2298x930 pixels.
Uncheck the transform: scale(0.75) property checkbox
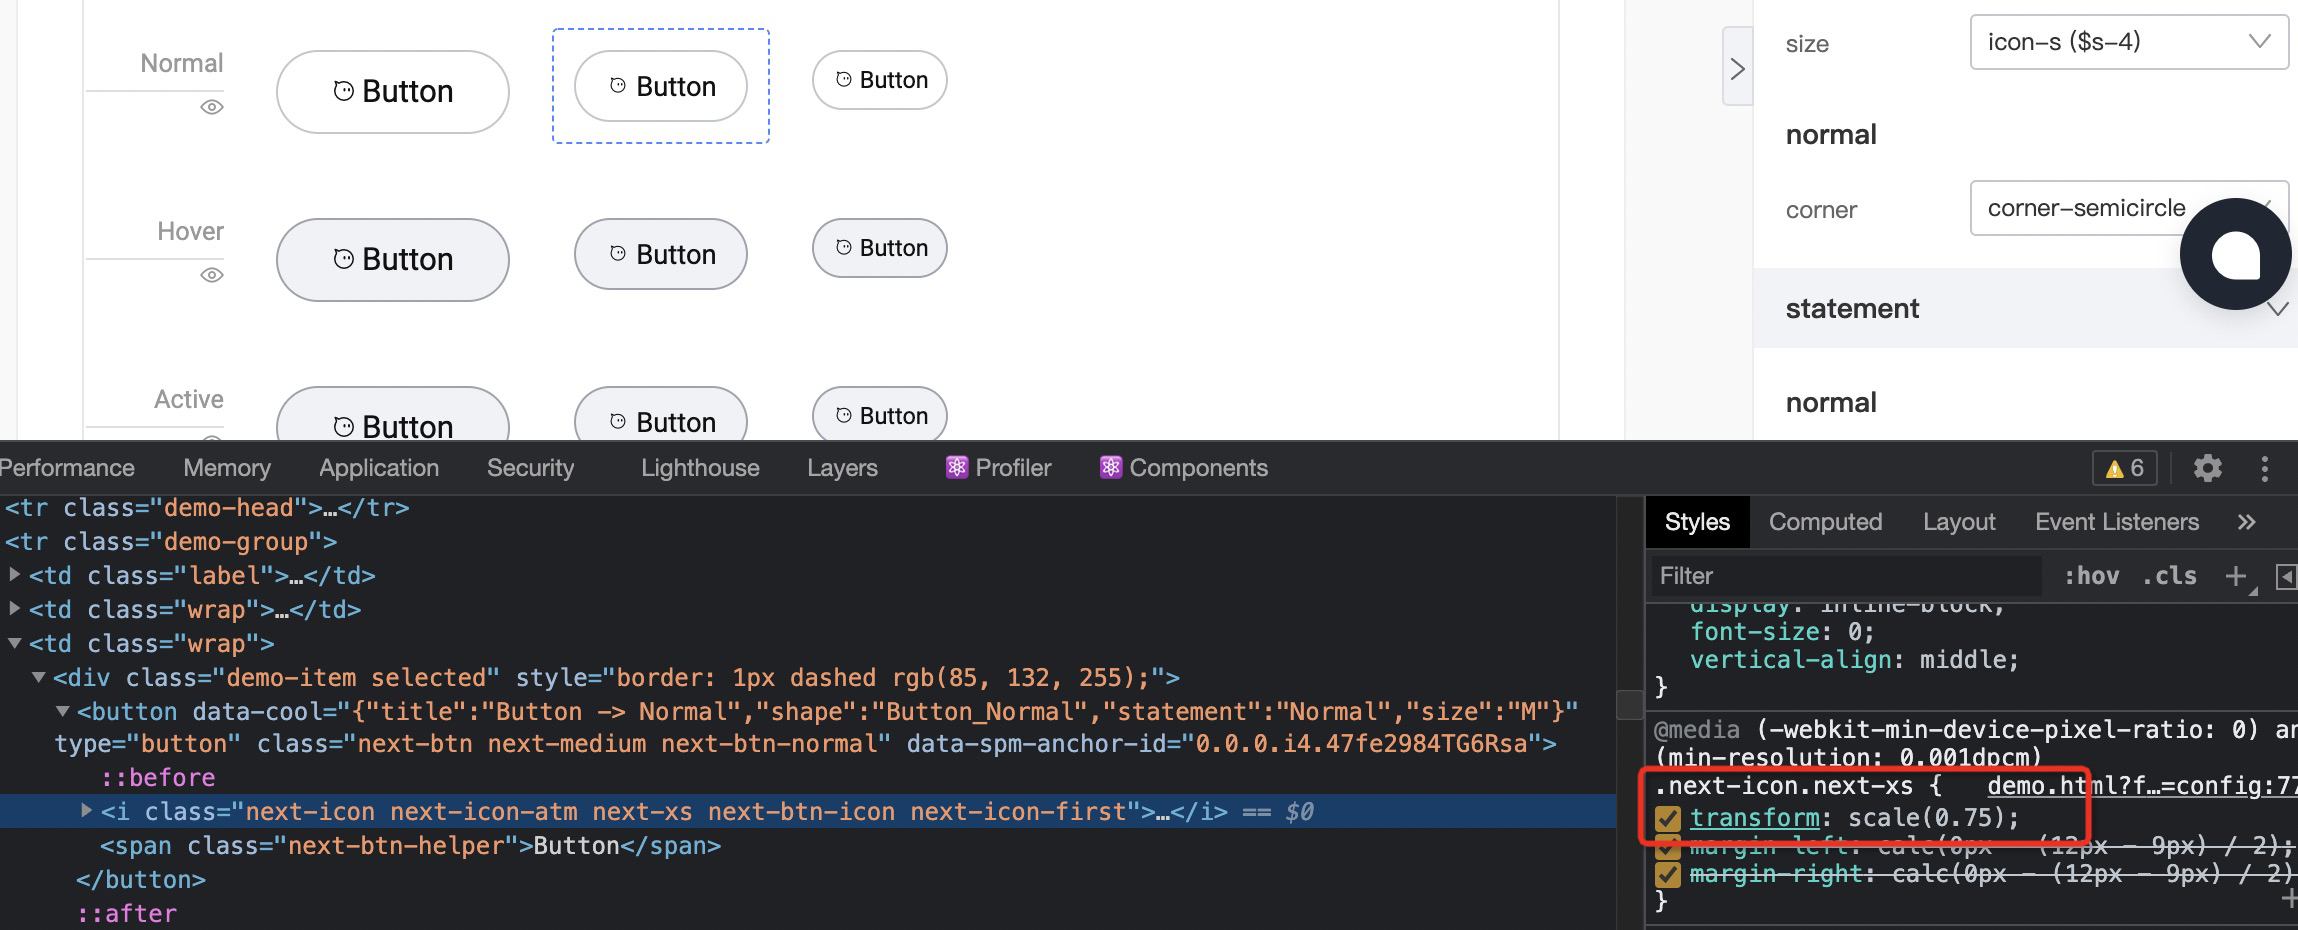(1668, 818)
